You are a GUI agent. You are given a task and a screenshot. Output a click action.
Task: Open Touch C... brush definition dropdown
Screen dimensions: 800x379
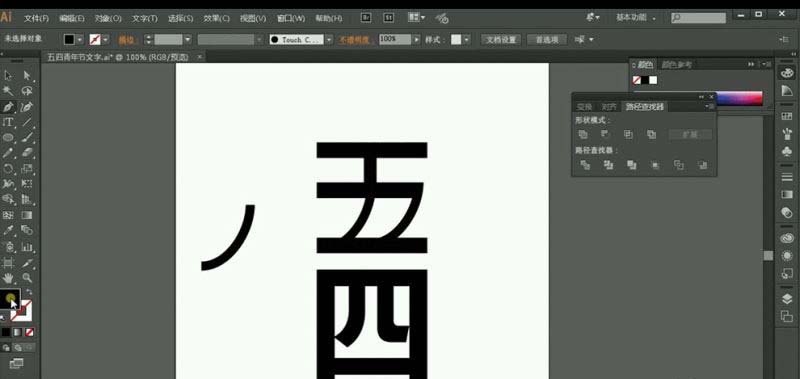329,39
